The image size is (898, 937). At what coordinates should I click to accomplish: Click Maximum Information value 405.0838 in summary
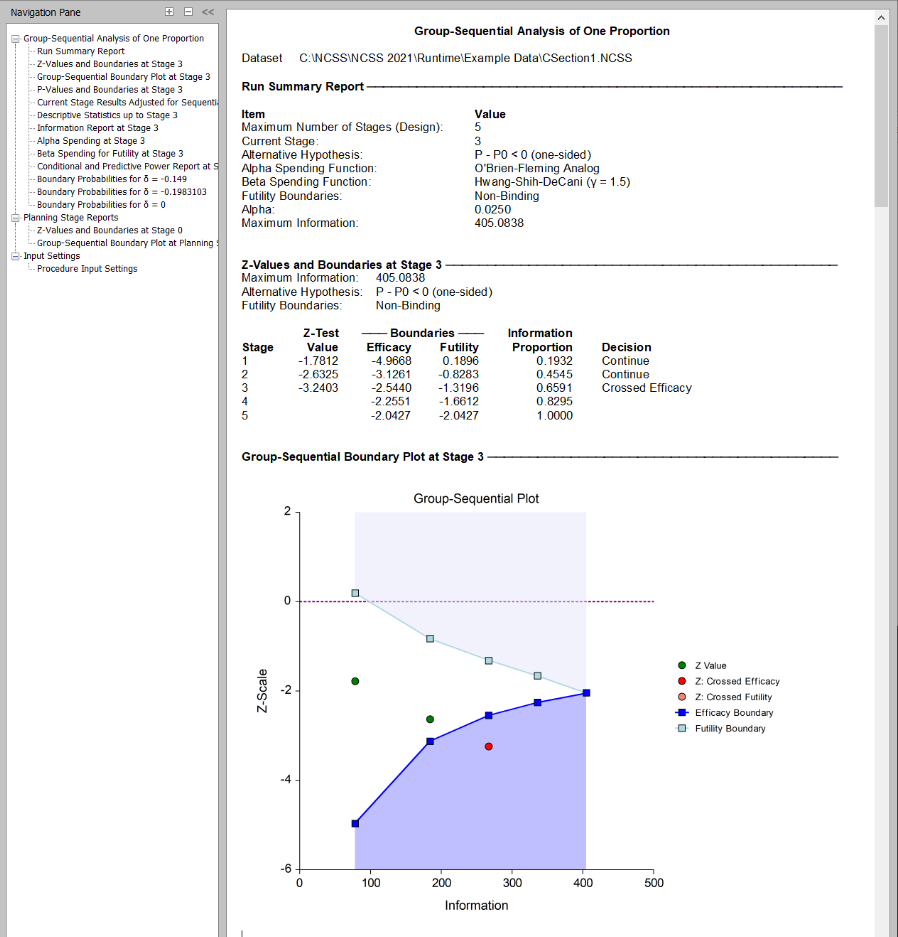(x=499, y=223)
